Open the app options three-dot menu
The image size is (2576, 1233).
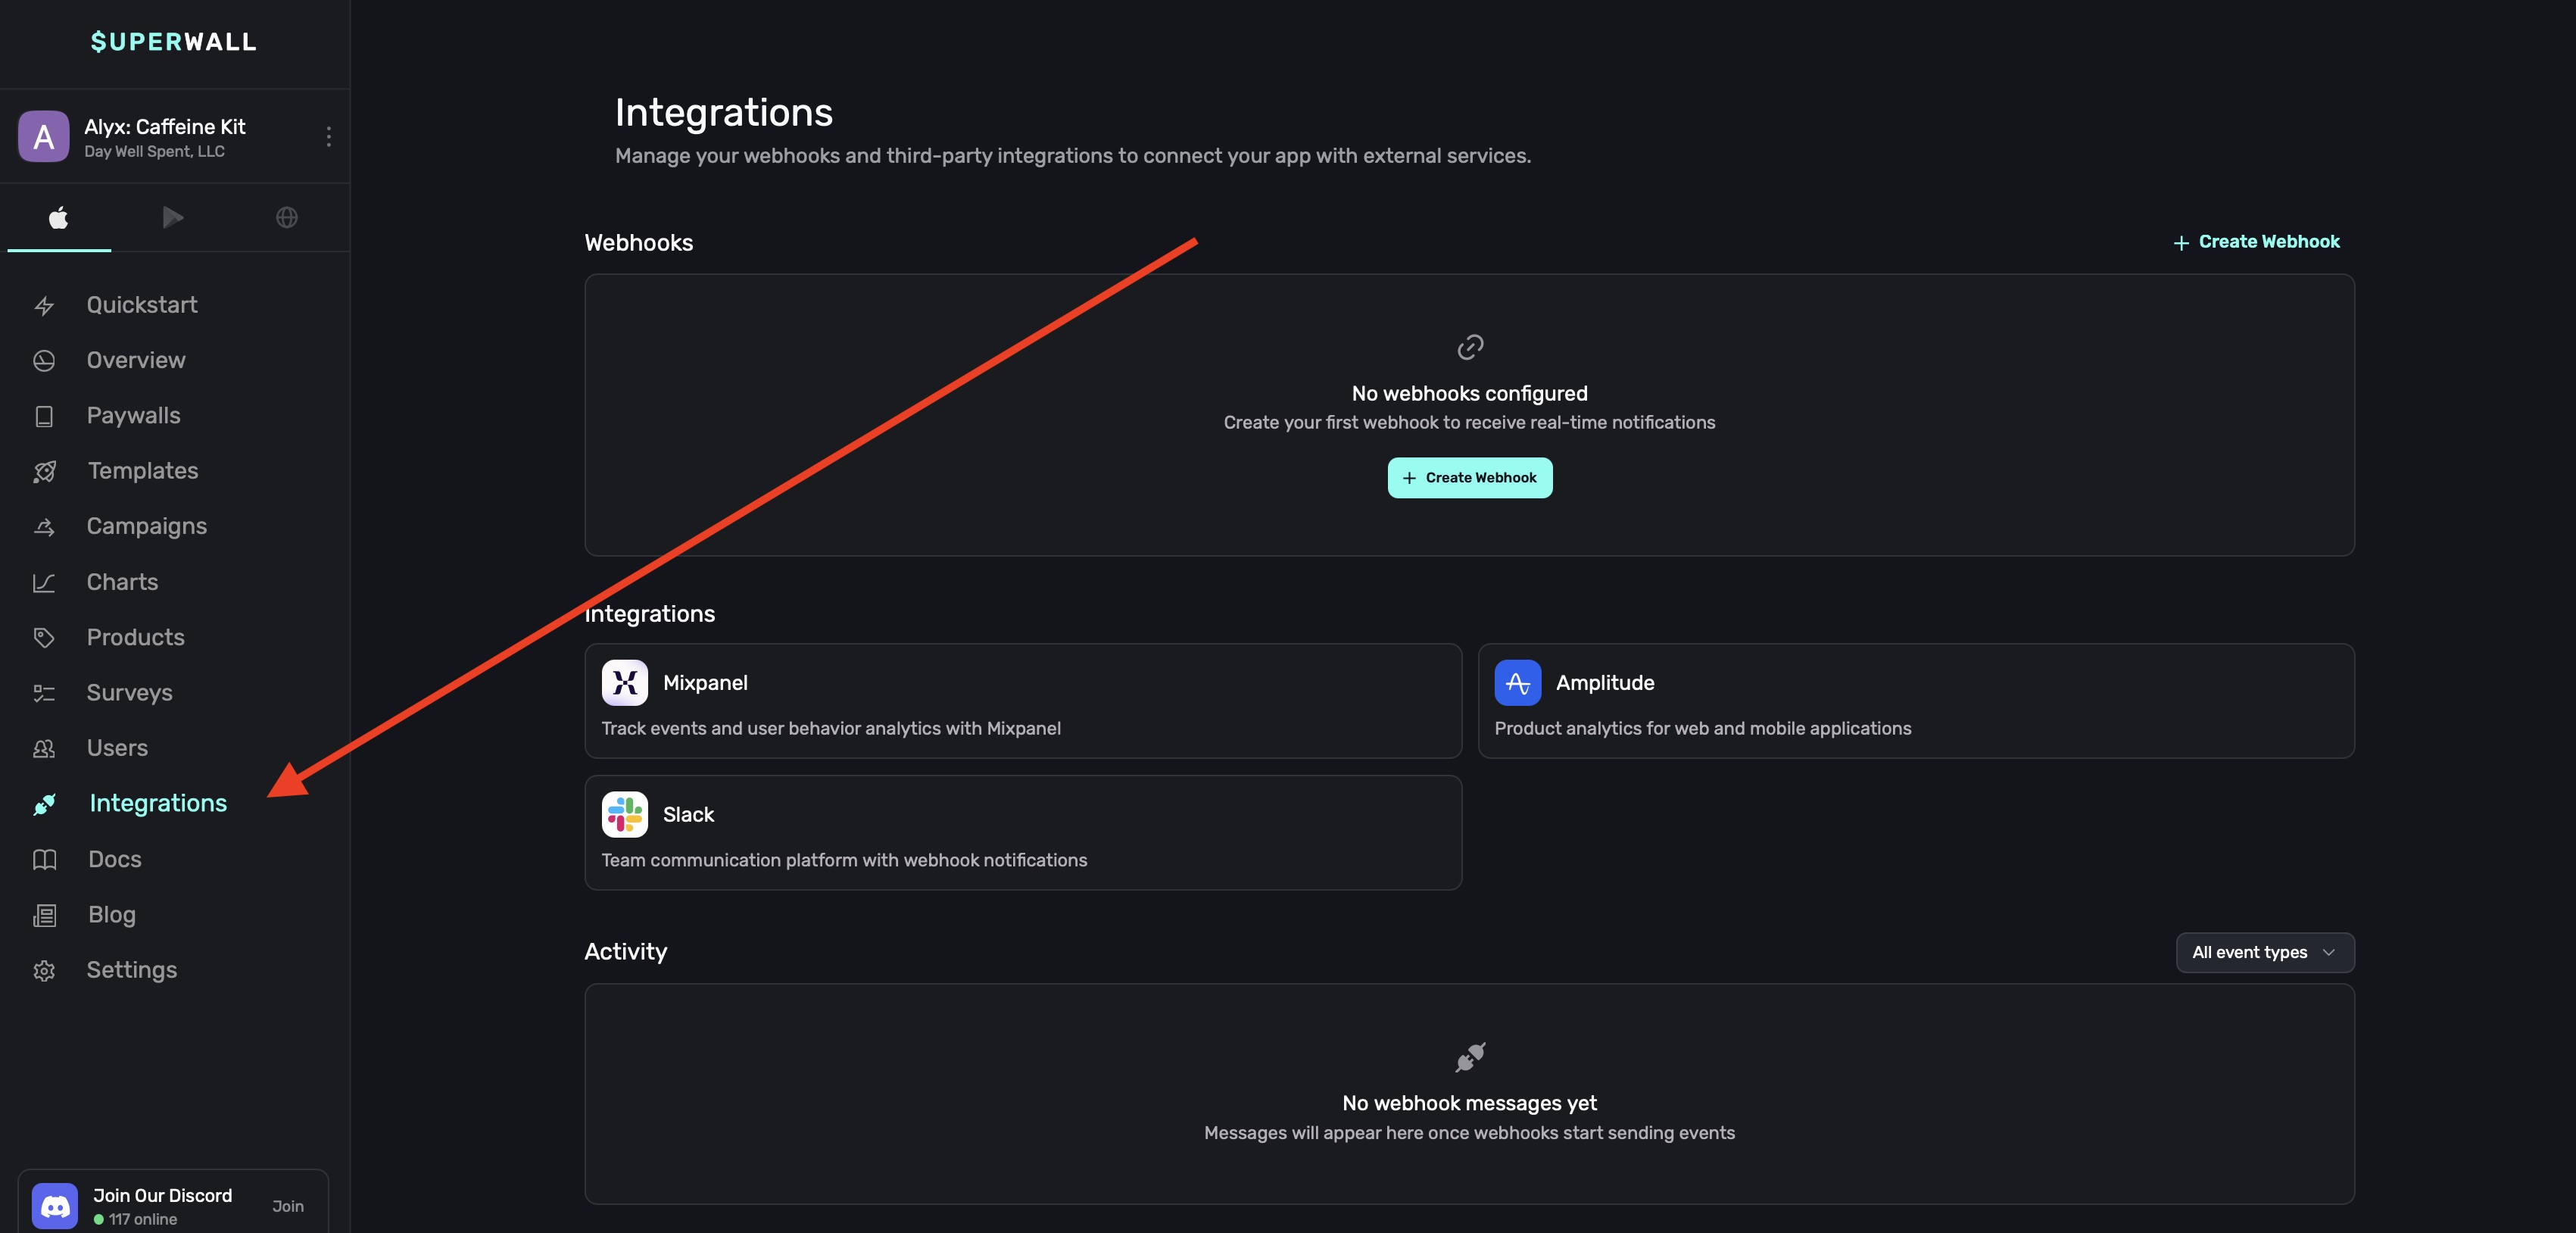click(x=328, y=137)
